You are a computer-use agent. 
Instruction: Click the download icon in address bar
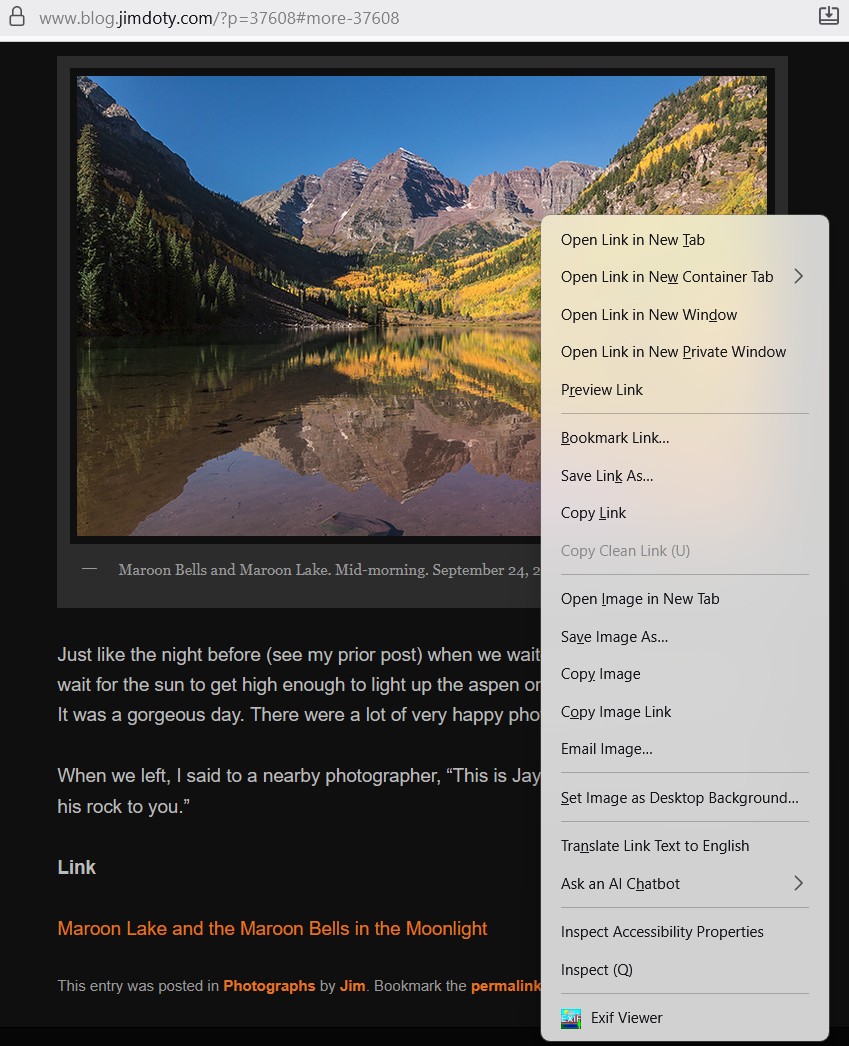click(828, 15)
